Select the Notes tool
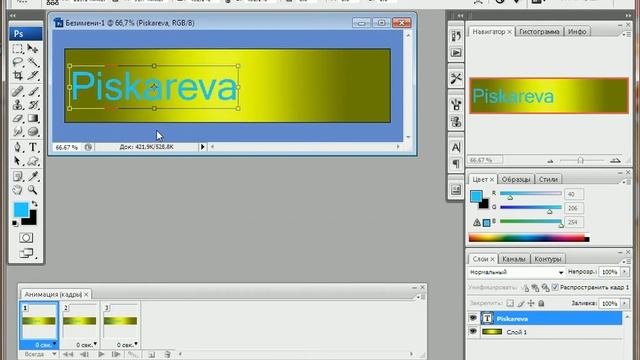 click(18, 176)
